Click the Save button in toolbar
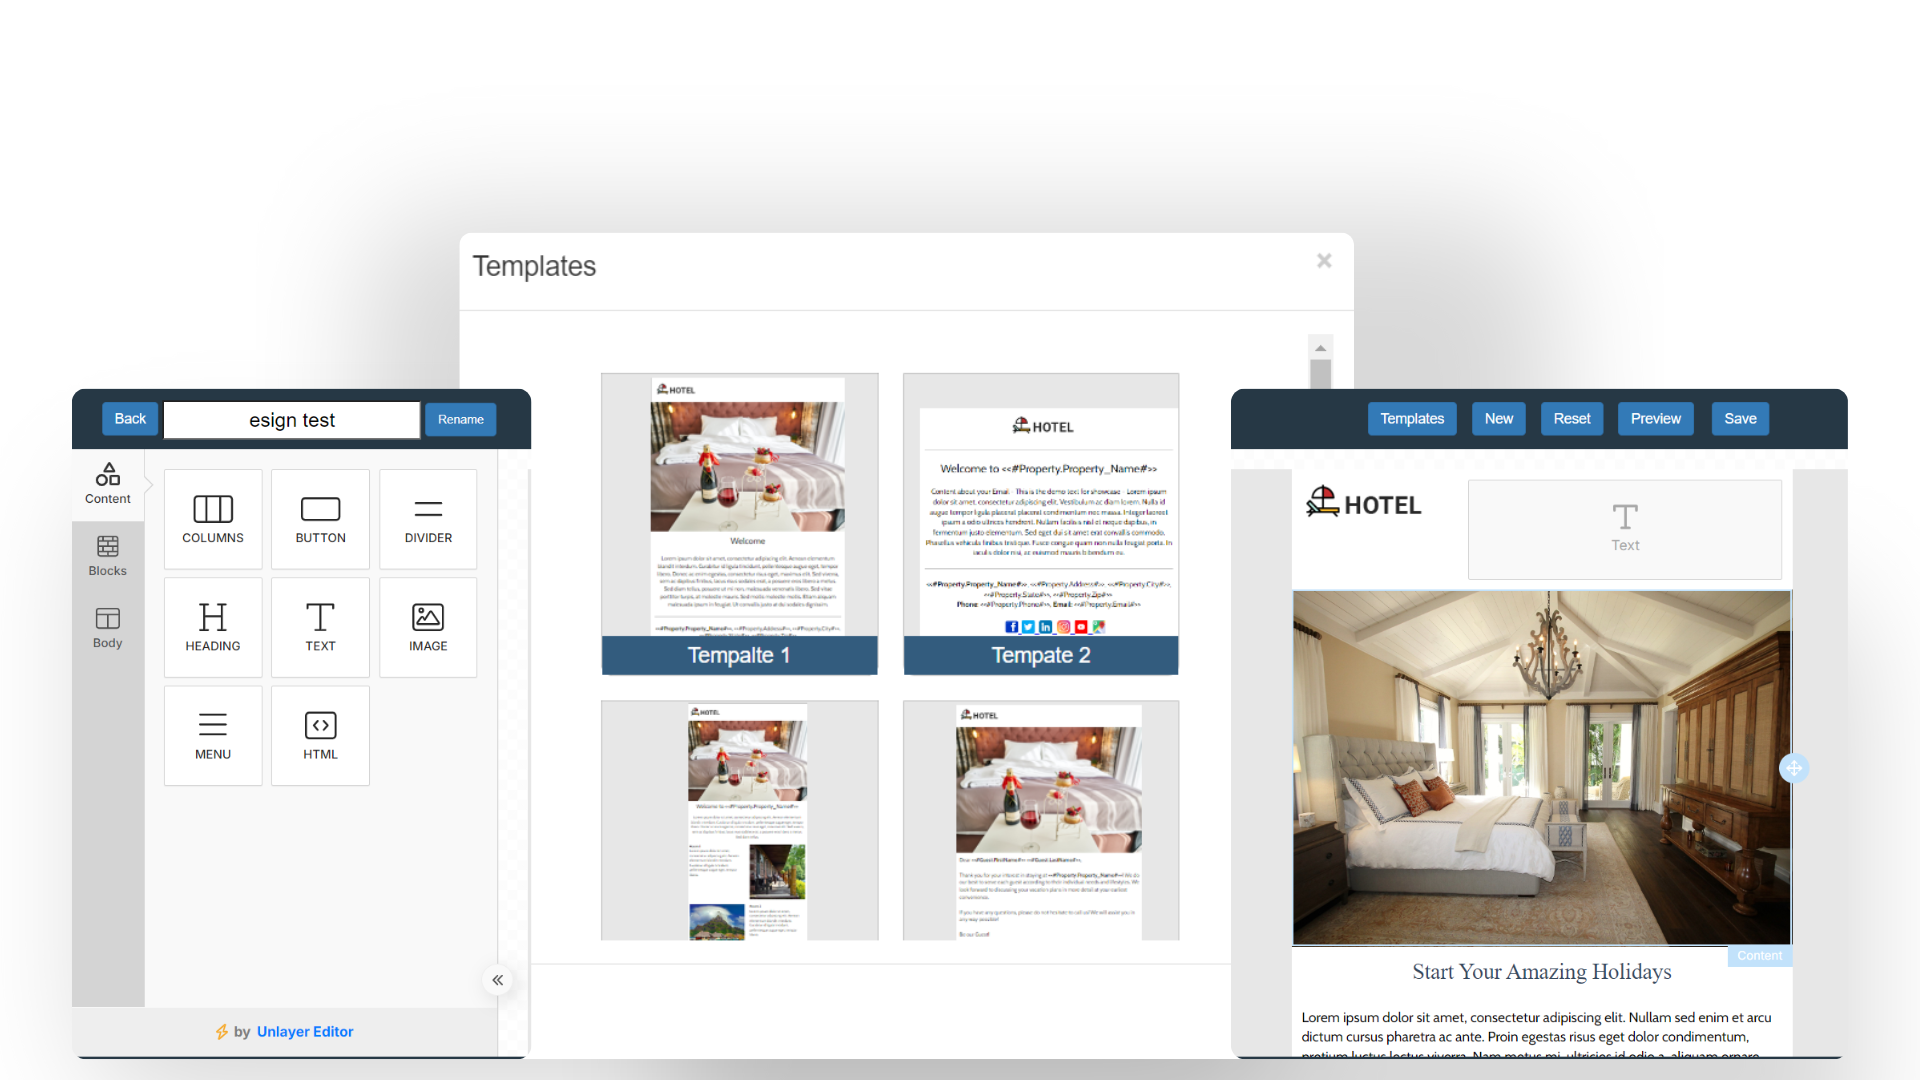The image size is (1920, 1080). tap(1739, 418)
